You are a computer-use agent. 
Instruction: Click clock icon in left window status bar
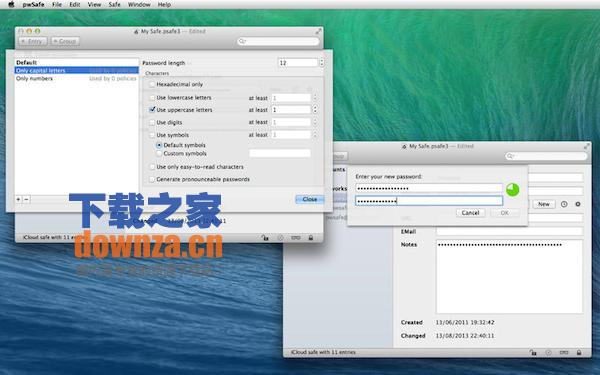point(280,238)
